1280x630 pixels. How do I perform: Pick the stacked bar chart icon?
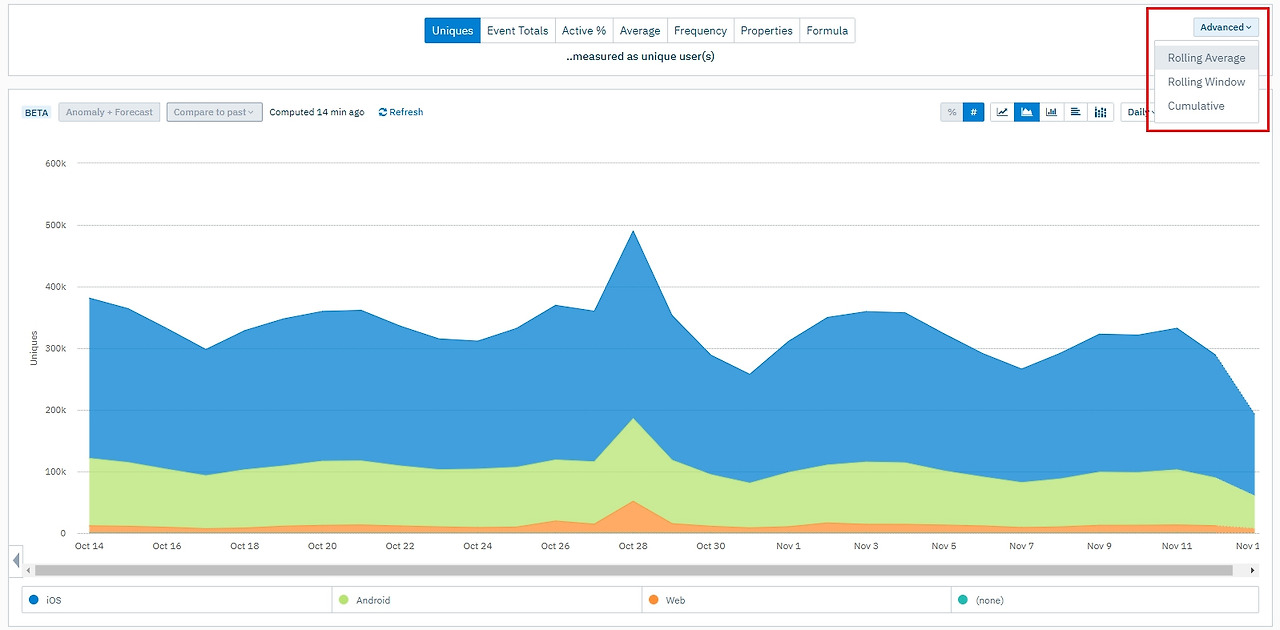pyautogui.click(x=1101, y=112)
